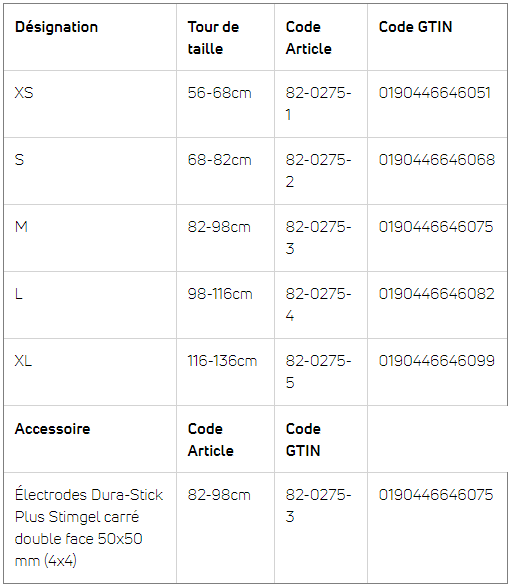Image resolution: width=512 pixels, height=588 pixels.
Task: Click the Électrodes Dura-Stick Plus Stimgel text
Action: pos(89,506)
